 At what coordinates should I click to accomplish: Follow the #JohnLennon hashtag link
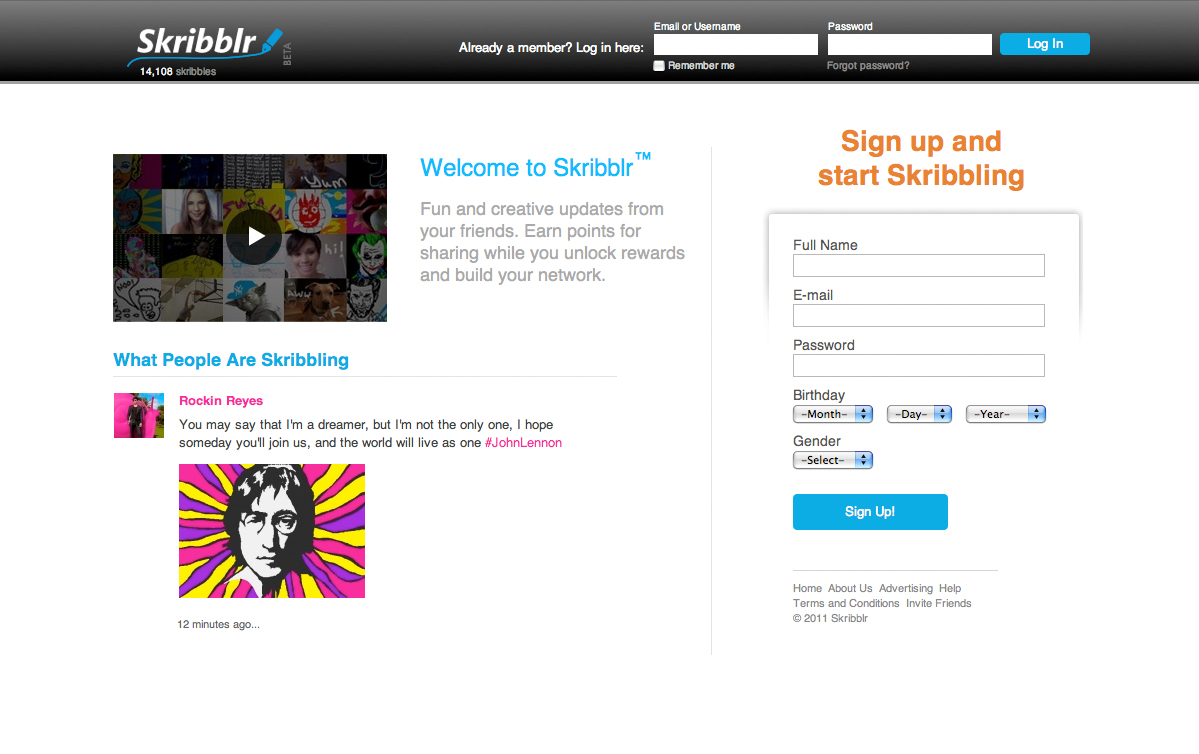pyautogui.click(x=523, y=443)
